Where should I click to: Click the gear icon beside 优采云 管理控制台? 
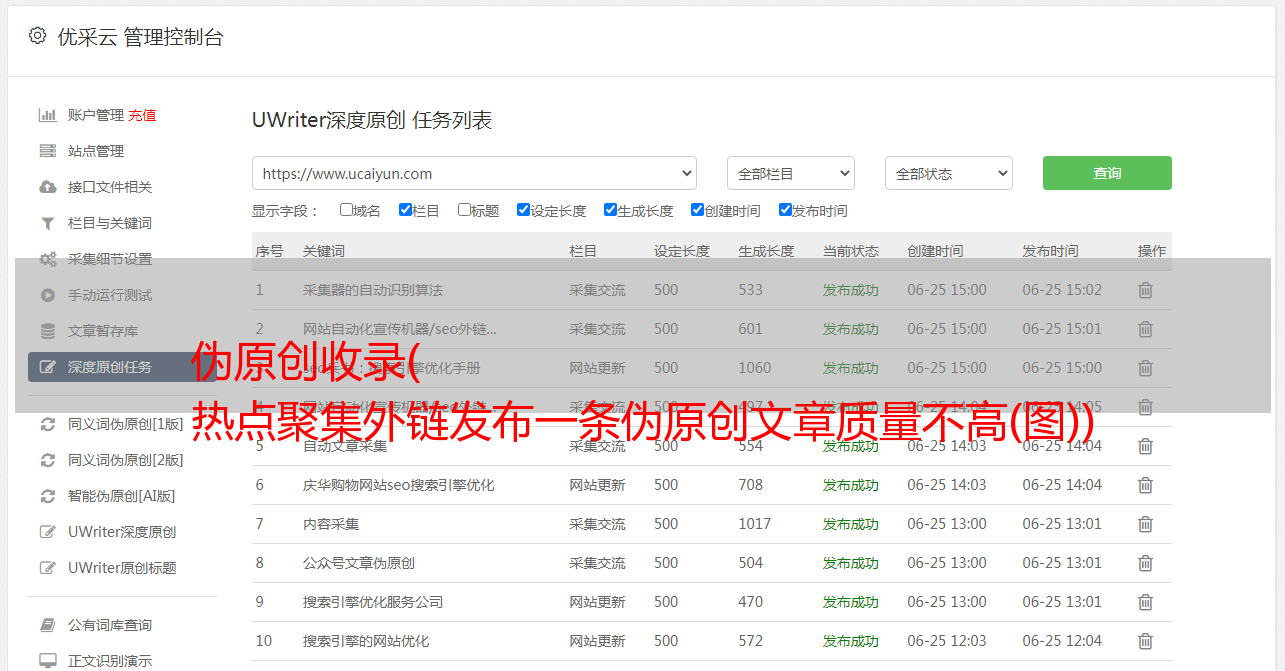pyautogui.click(x=37, y=36)
